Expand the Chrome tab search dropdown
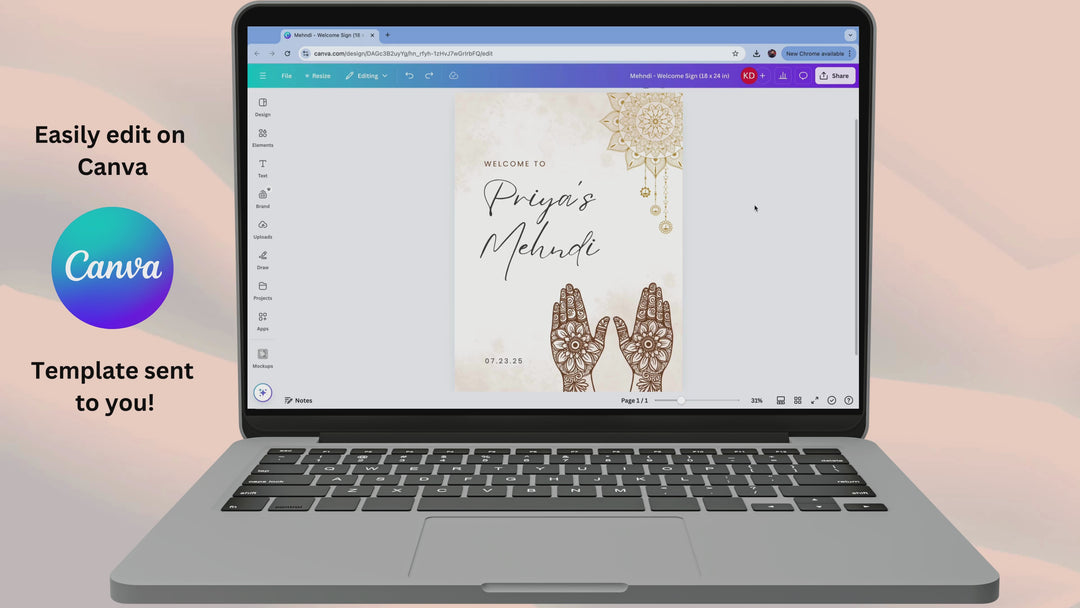Screen dimensions: 1080x608 click(x=850, y=35)
